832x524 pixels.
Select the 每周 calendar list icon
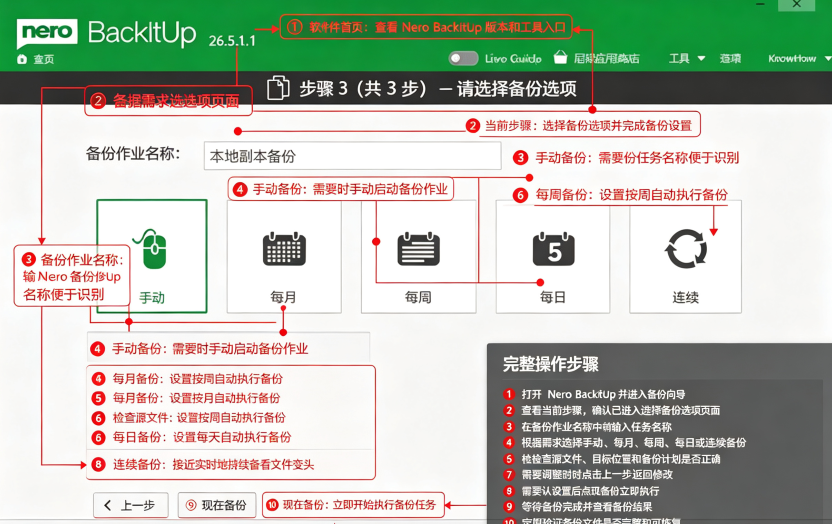click(x=419, y=249)
